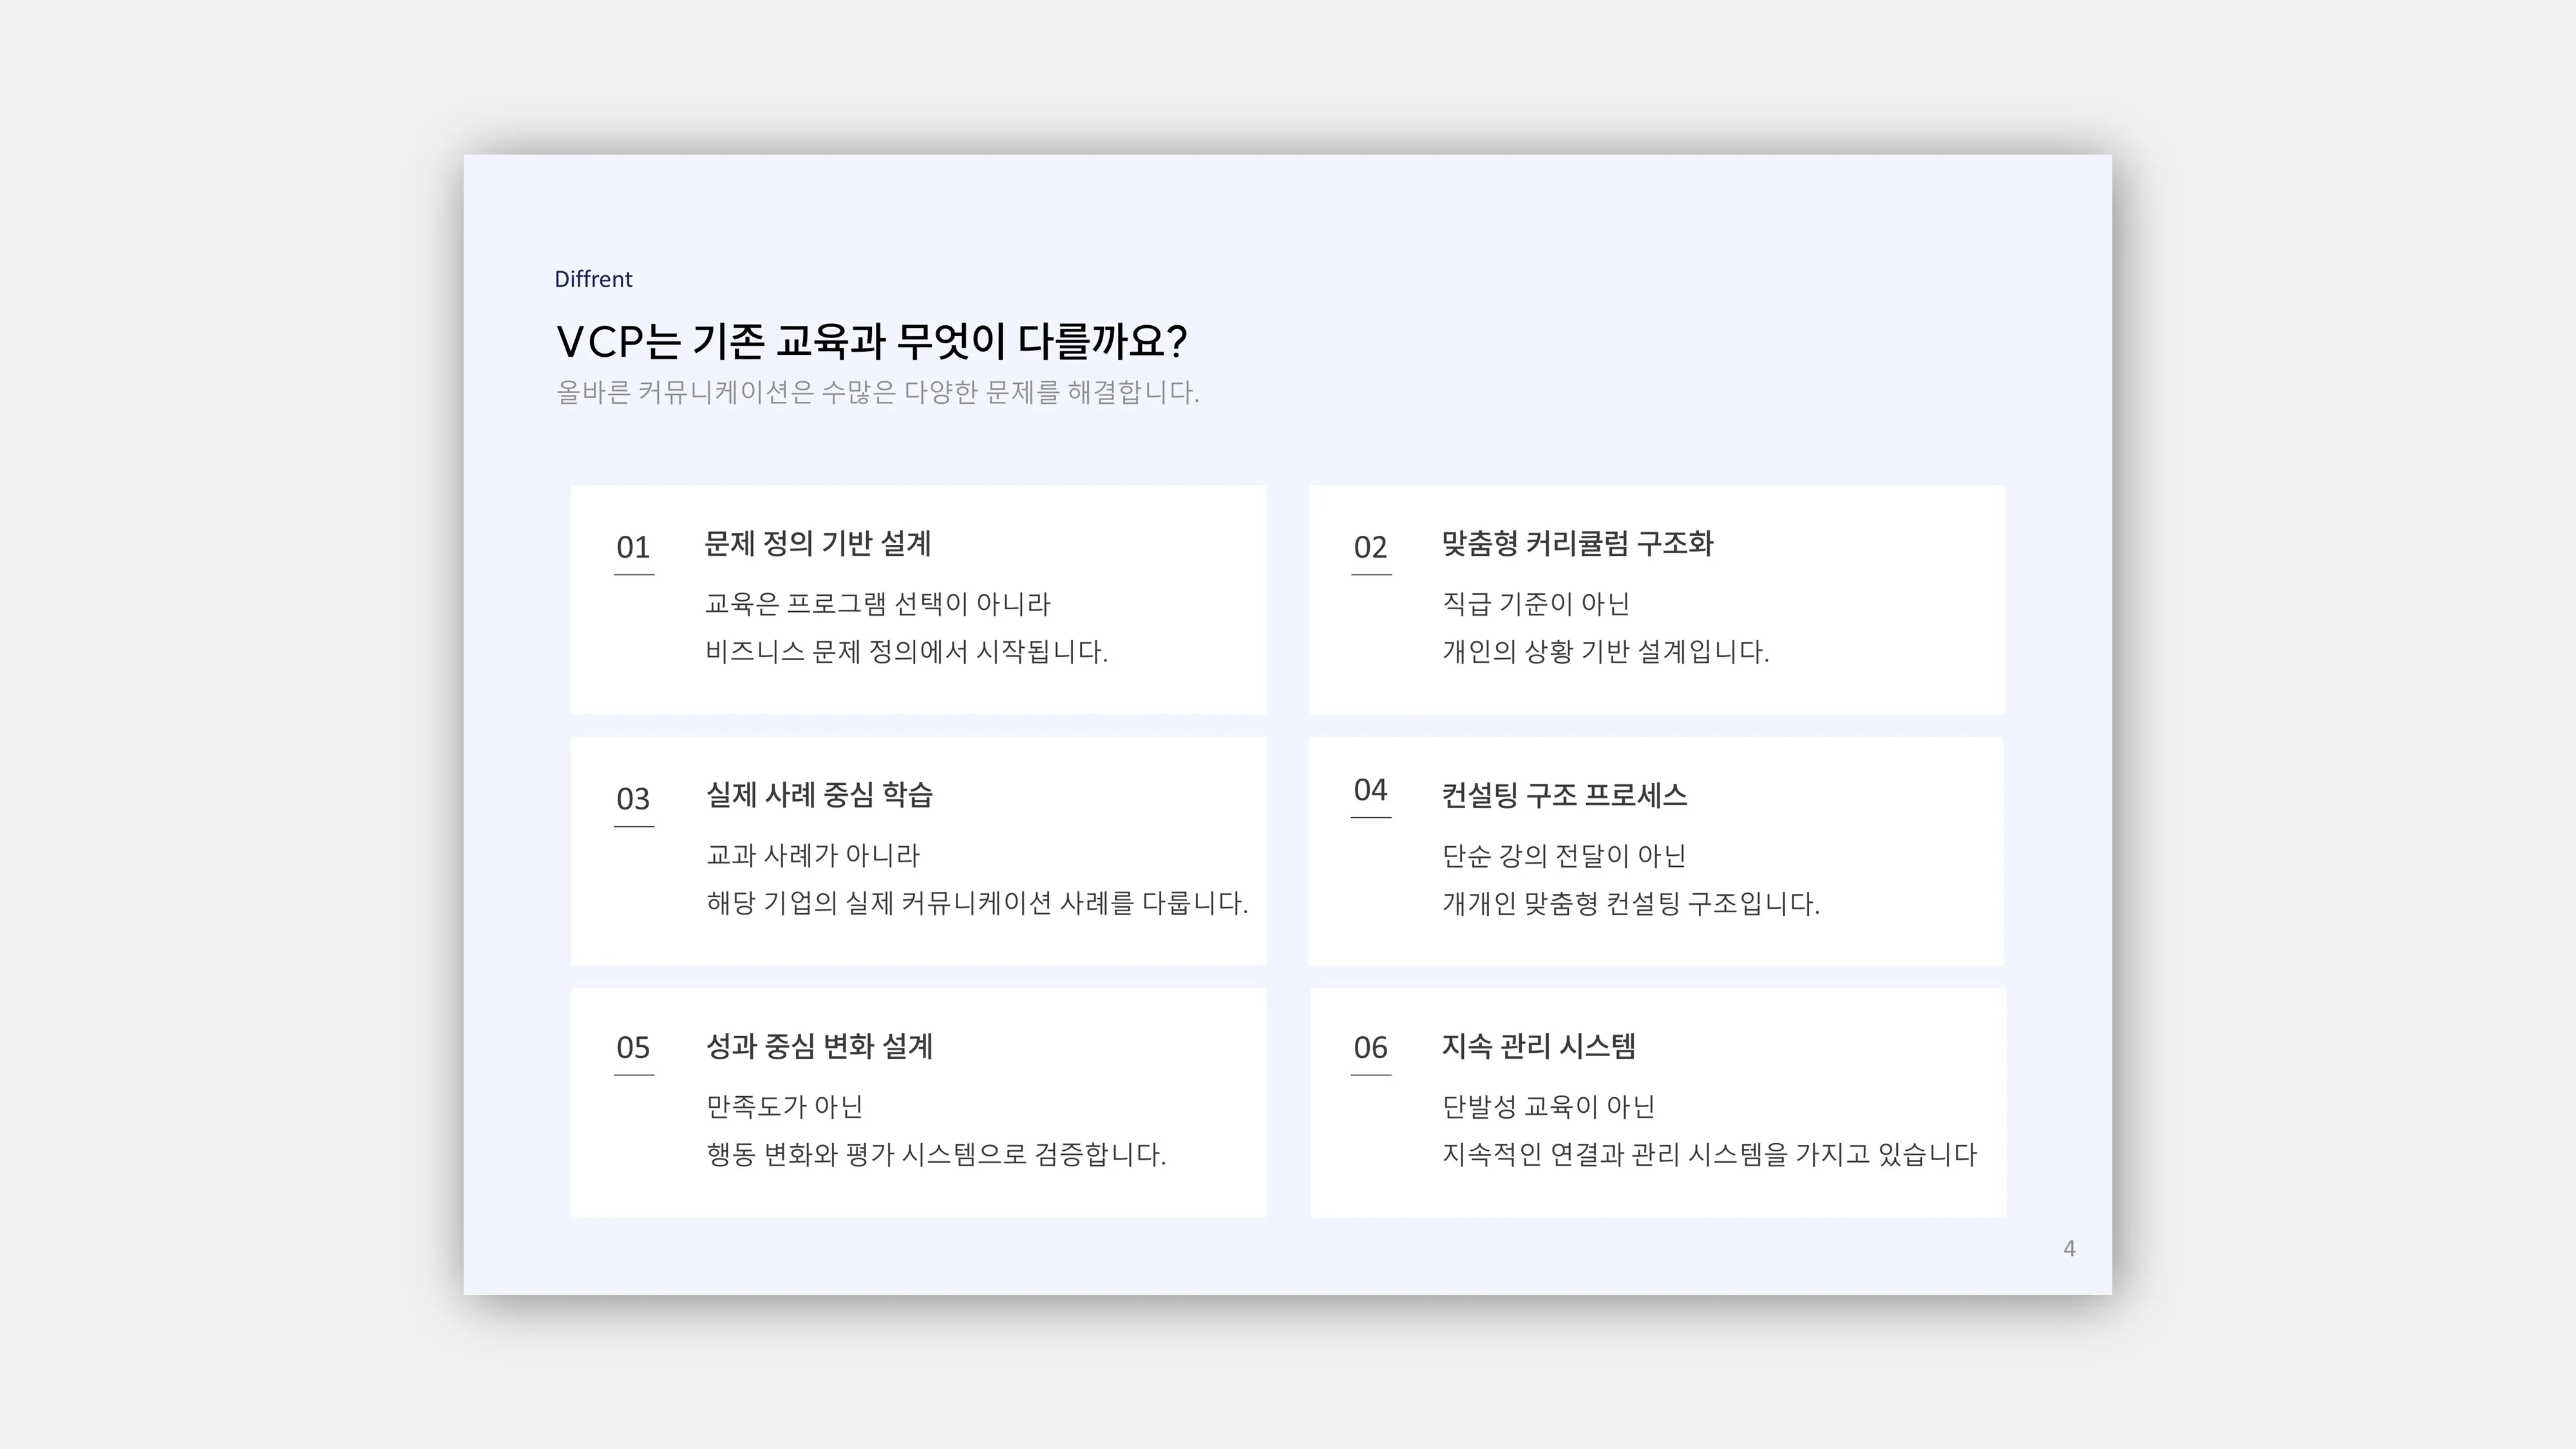Select heading '실제 사례 중심 학습'
This screenshot has height=1449, width=2576.
point(819,795)
